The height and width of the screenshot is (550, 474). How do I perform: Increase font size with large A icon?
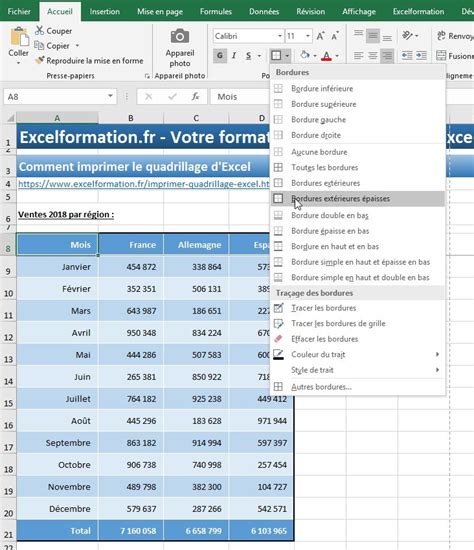[x=320, y=36]
